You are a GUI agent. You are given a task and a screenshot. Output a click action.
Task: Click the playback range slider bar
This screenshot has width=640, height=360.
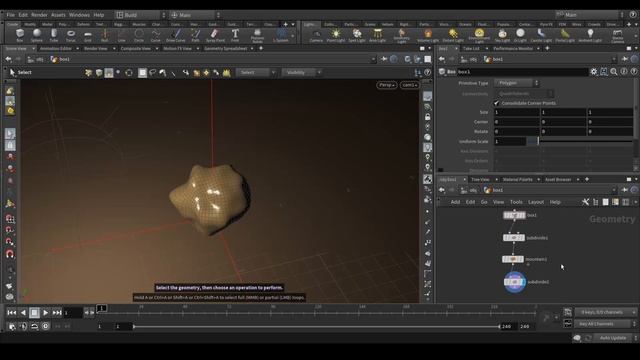point(316,327)
